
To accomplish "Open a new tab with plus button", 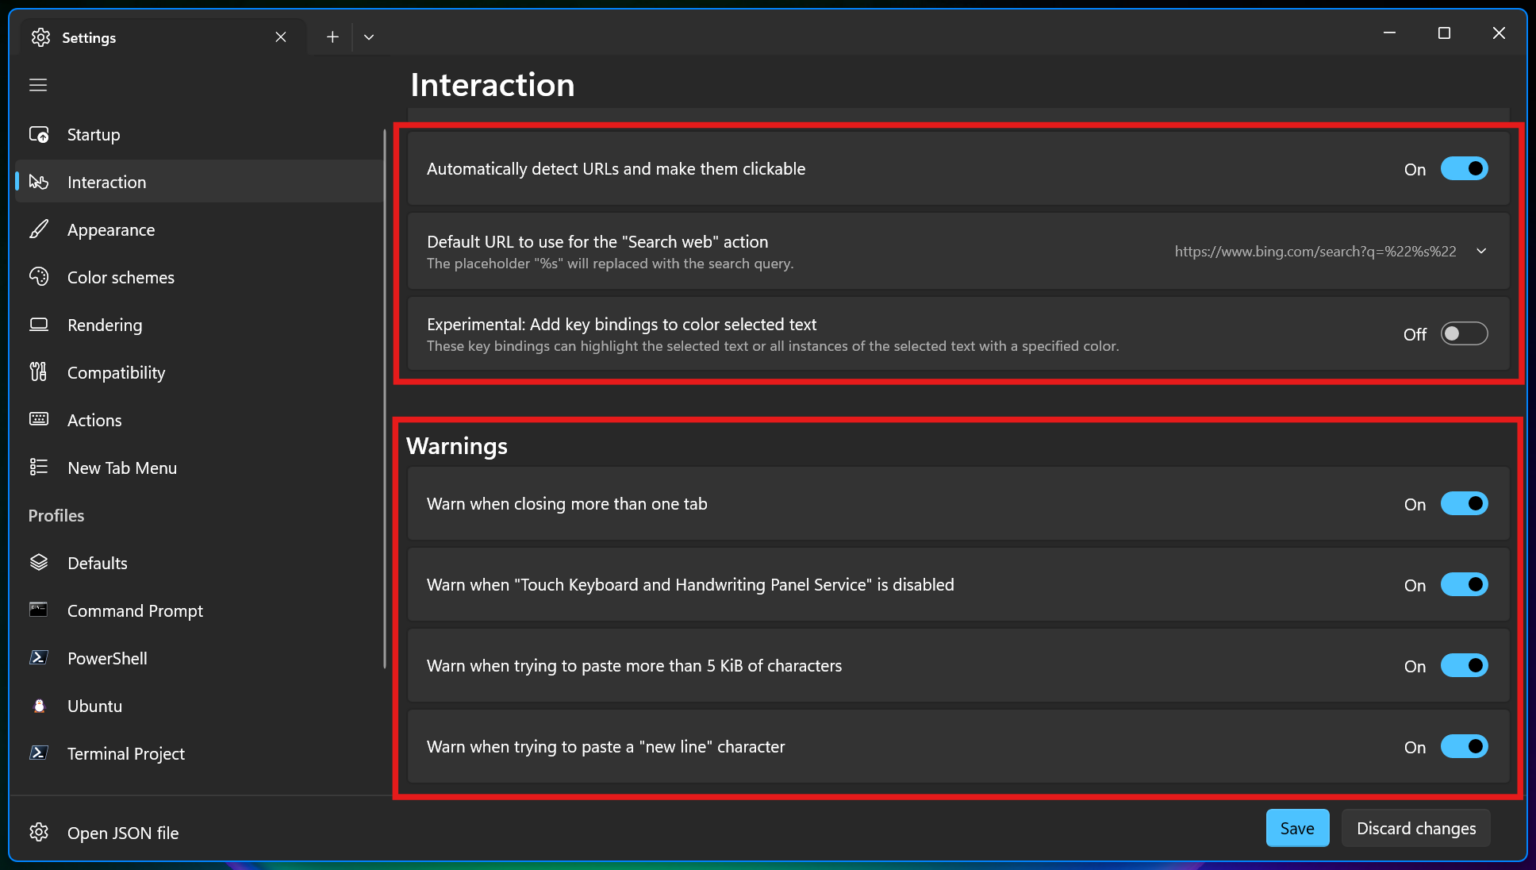I will pyautogui.click(x=332, y=37).
